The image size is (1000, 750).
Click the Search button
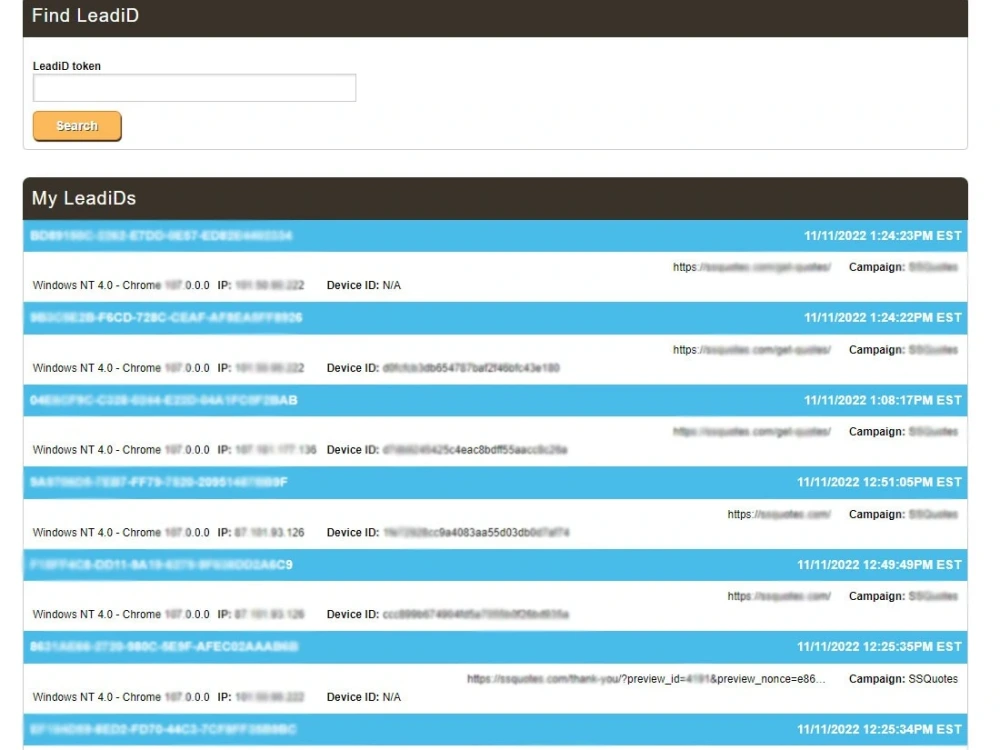(76, 126)
